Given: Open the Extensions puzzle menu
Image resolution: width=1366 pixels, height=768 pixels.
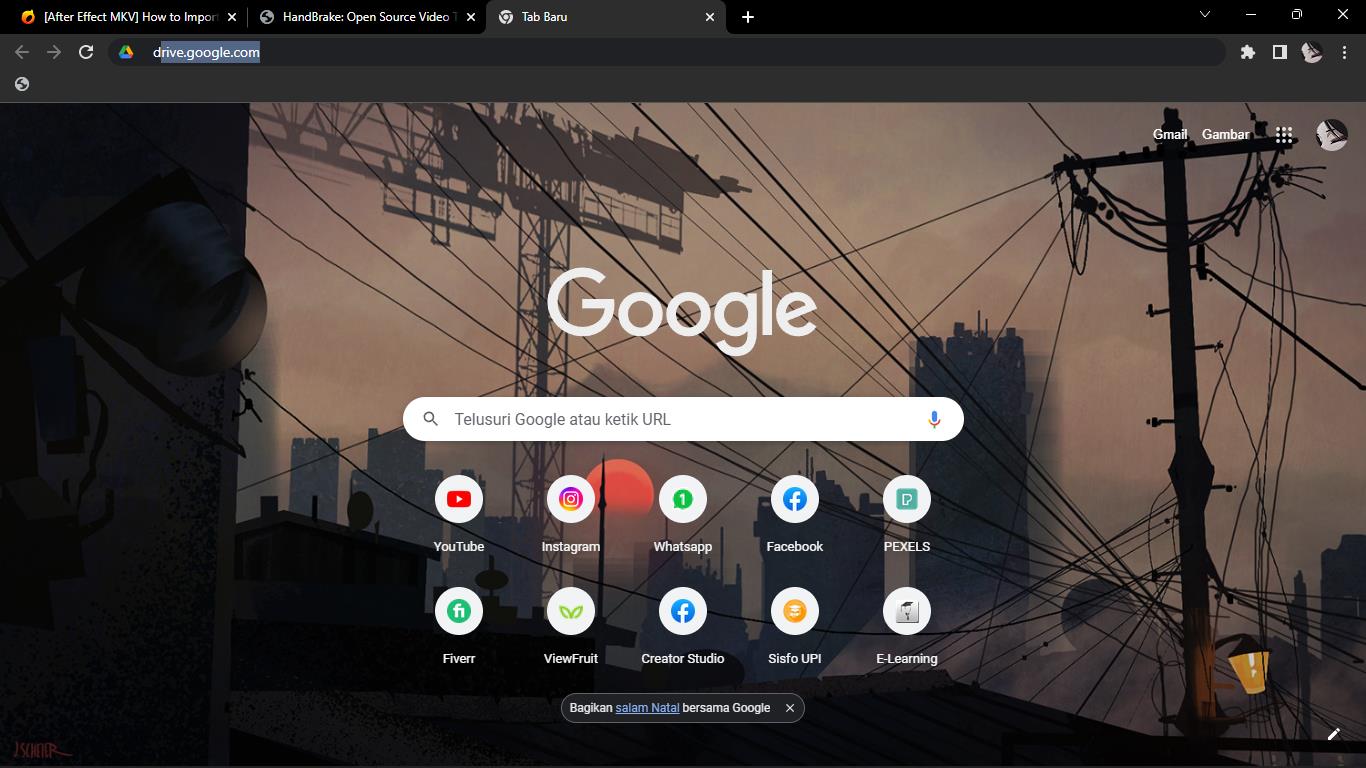Looking at the screenshot, I should point(1247,52).
